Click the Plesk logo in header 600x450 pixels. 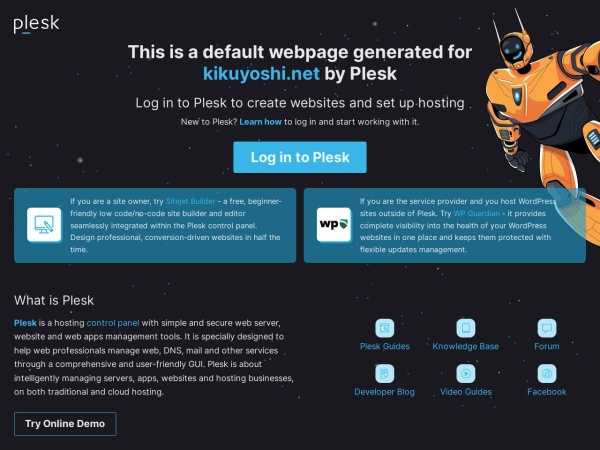36,24
